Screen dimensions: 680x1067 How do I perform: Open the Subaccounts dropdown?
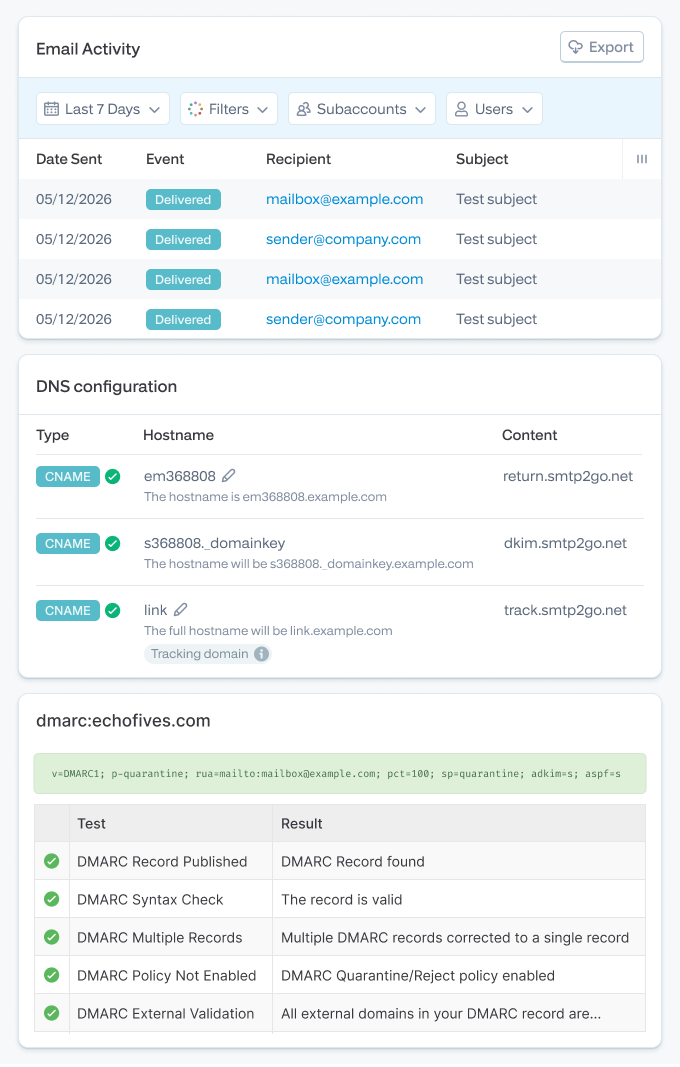[x=362, y=109]
